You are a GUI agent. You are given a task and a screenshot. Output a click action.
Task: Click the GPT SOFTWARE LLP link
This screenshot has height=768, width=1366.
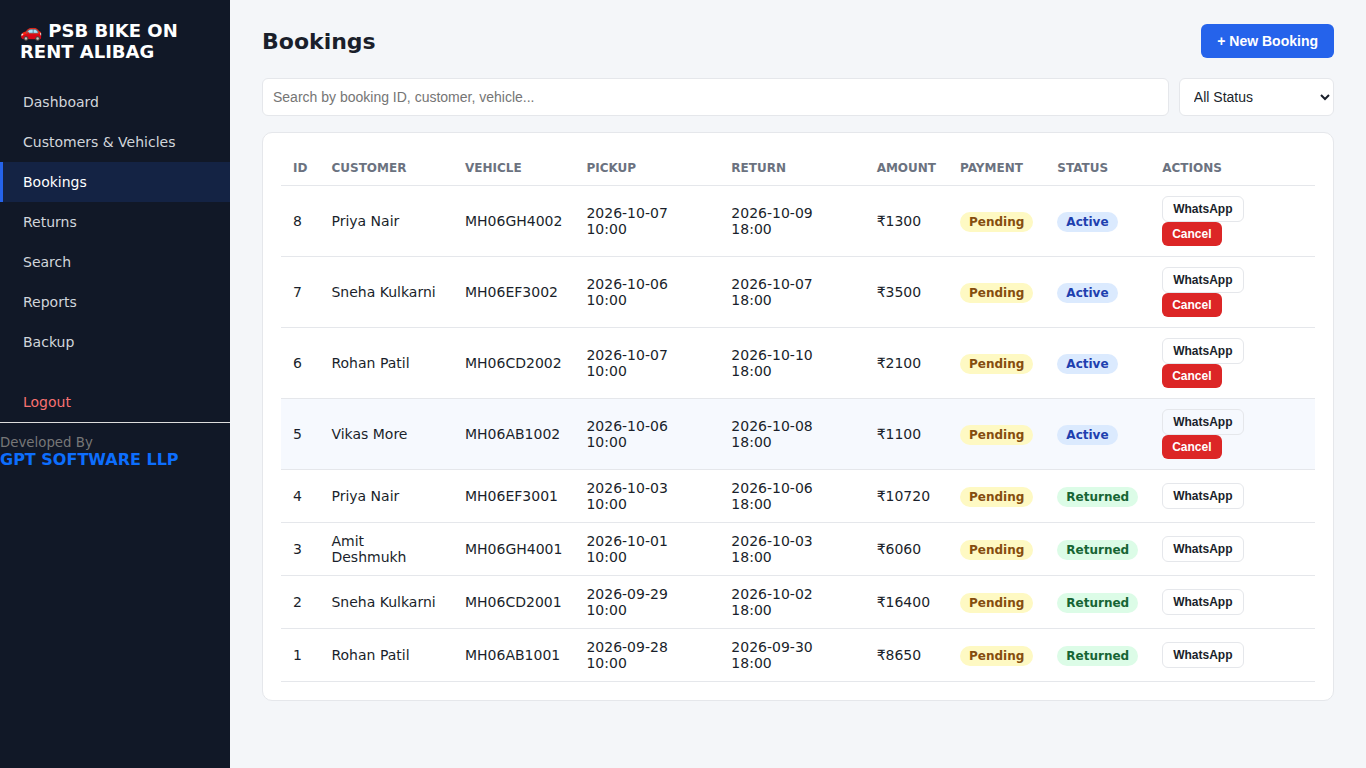[x=89, y=459]
